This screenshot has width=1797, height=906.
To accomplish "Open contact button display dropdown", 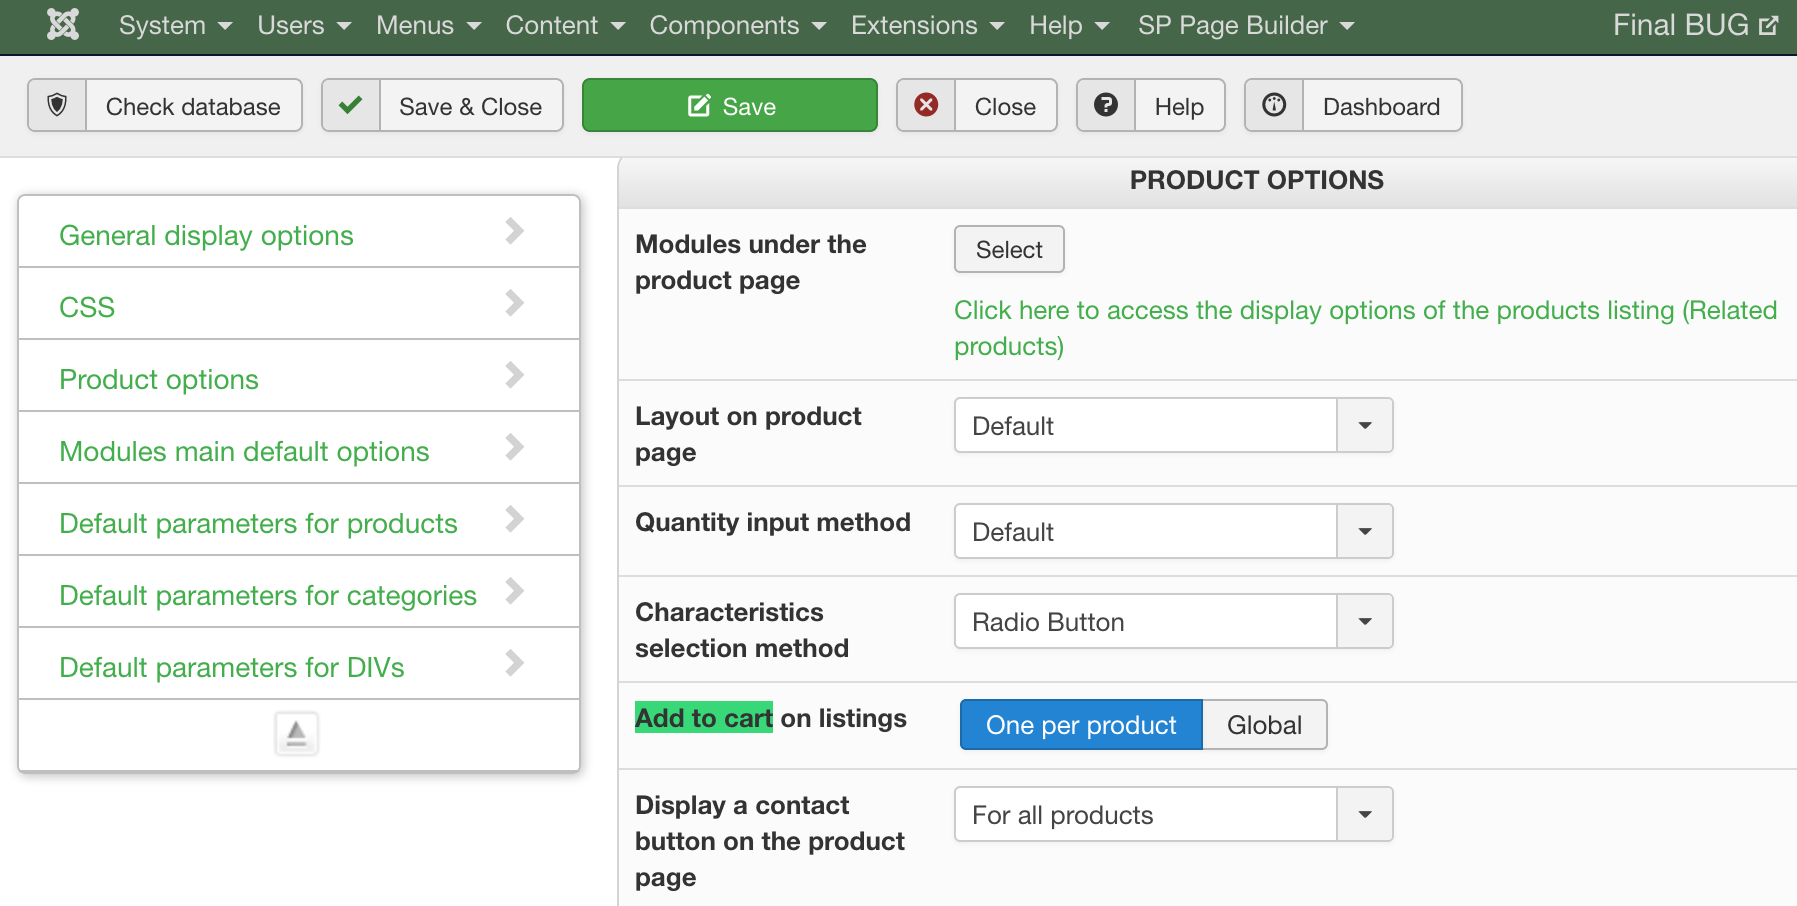I will coord(1173,815).
